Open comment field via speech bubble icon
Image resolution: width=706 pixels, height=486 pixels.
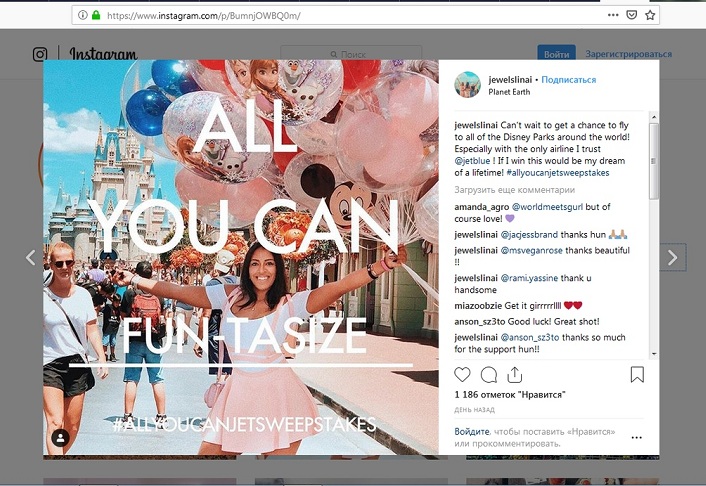coord(489,375)
